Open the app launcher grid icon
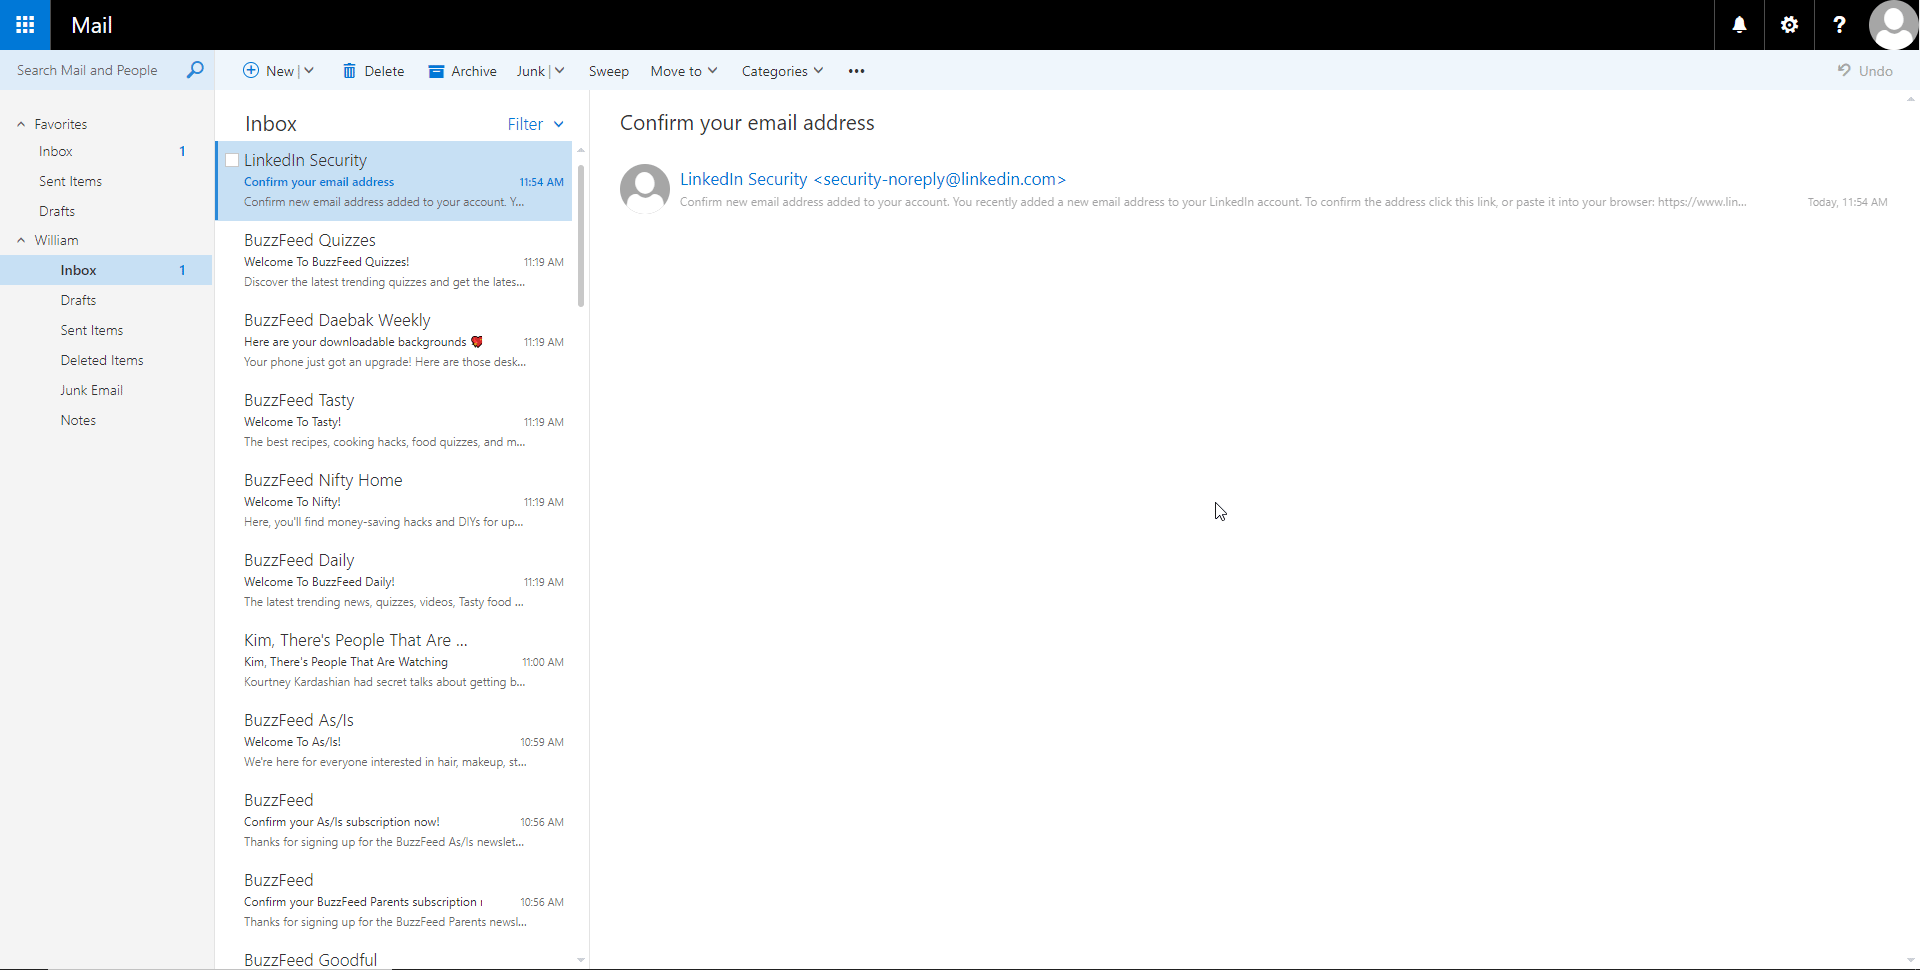The image size is (1920, 970). (25, 25)
